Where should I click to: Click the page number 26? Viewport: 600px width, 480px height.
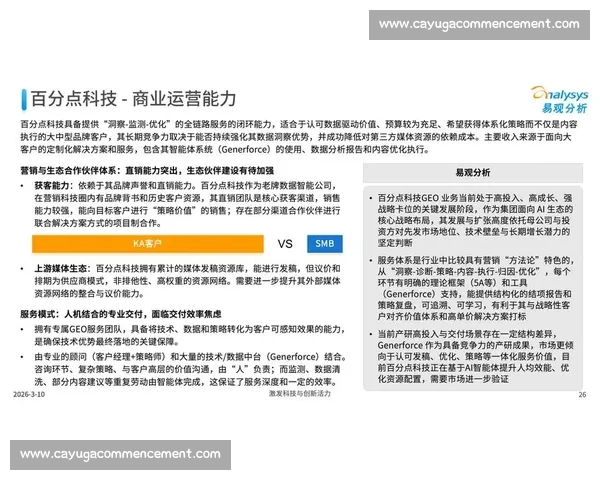[x=582, y=395]
